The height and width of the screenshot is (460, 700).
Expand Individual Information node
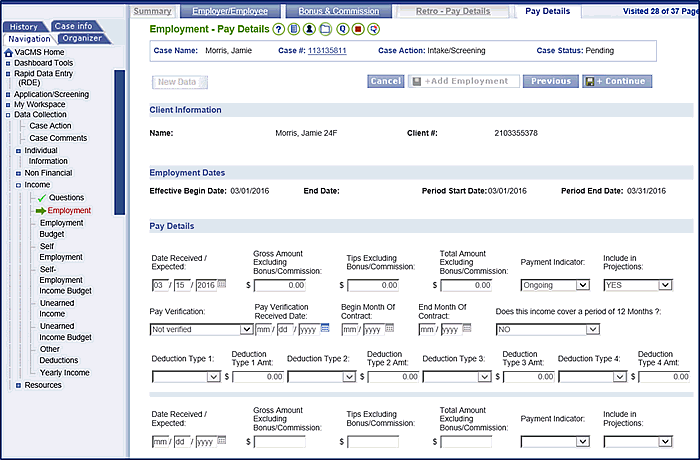click(x=18, y=151)
